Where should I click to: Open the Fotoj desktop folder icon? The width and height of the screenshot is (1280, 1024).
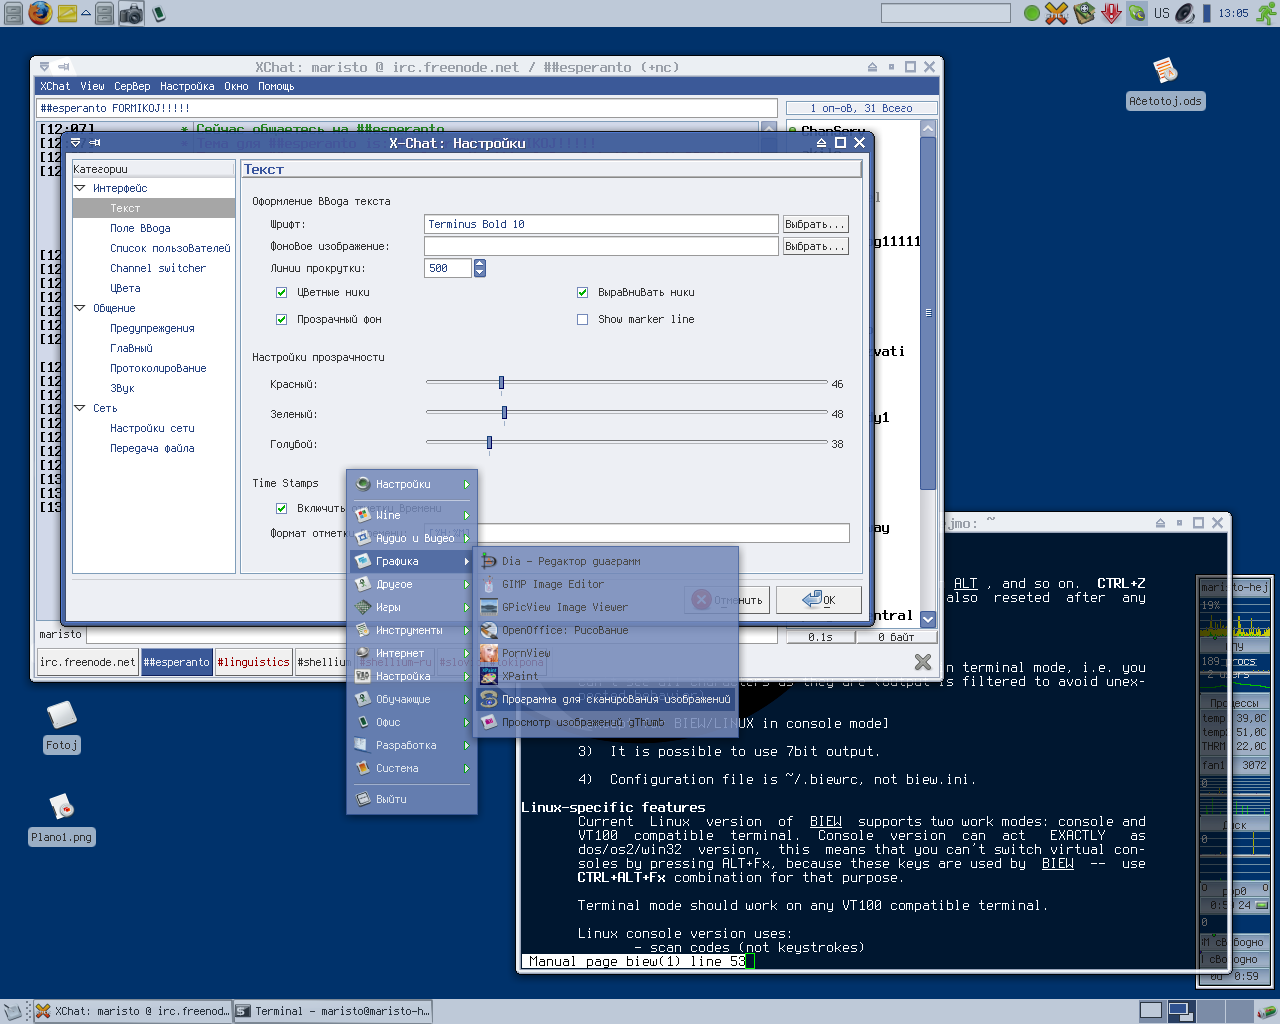tap(61, 726)
